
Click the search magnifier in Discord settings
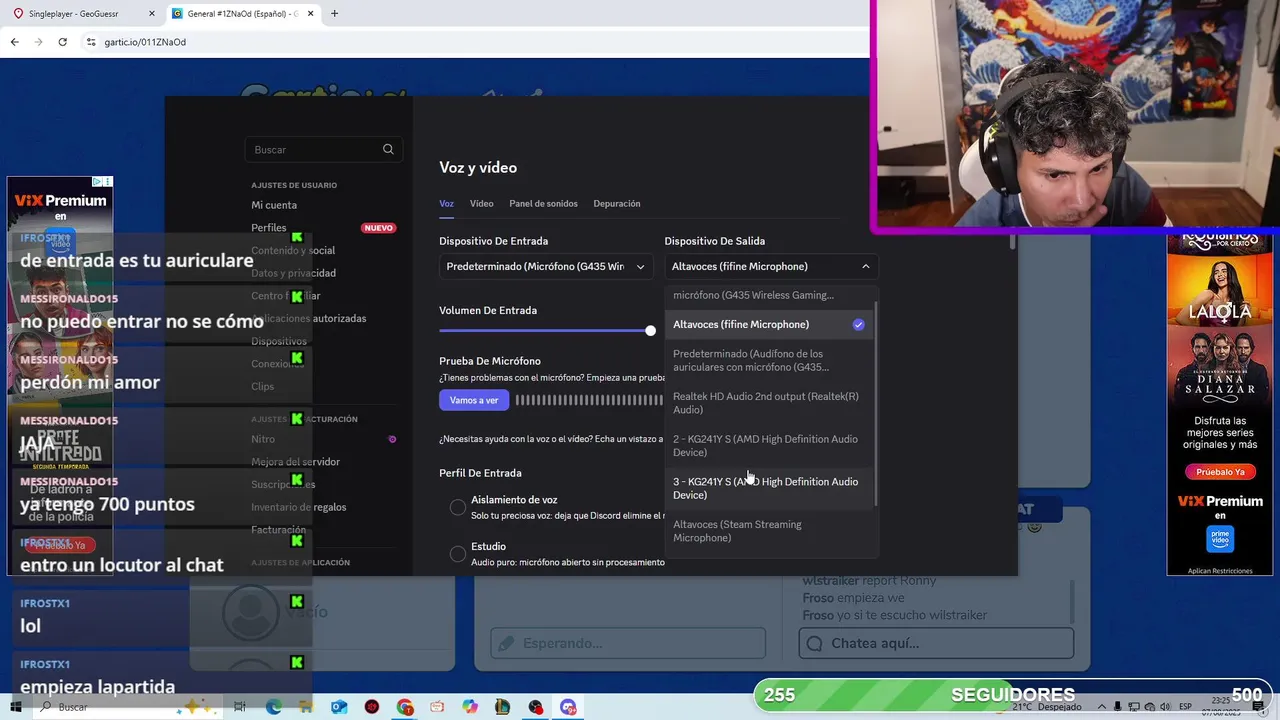point(388,149)
